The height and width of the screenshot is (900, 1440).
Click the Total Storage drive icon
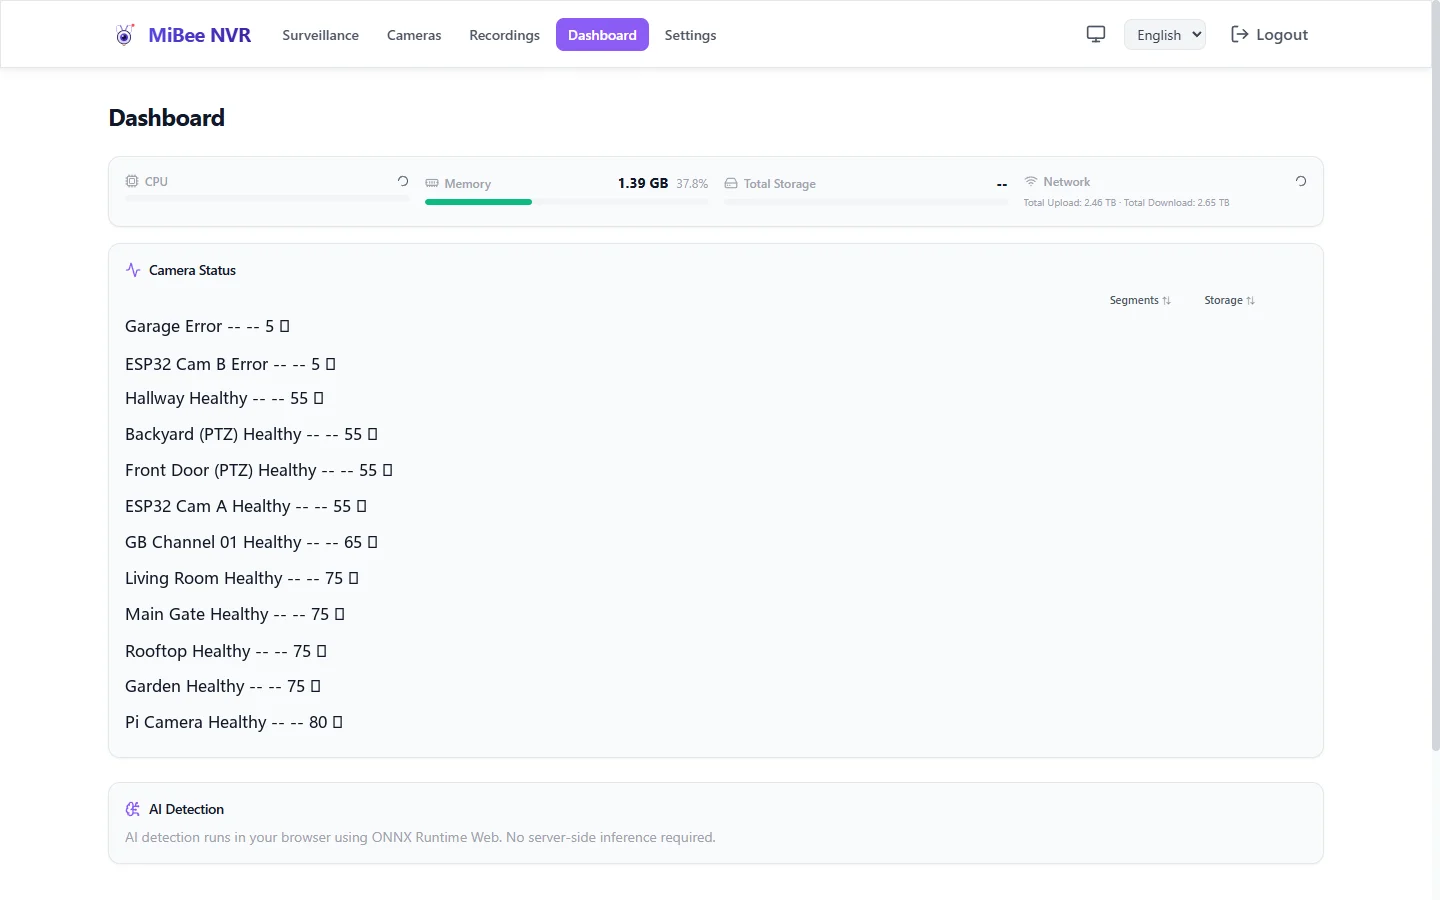pyautogui.click(x=731, y=184)
